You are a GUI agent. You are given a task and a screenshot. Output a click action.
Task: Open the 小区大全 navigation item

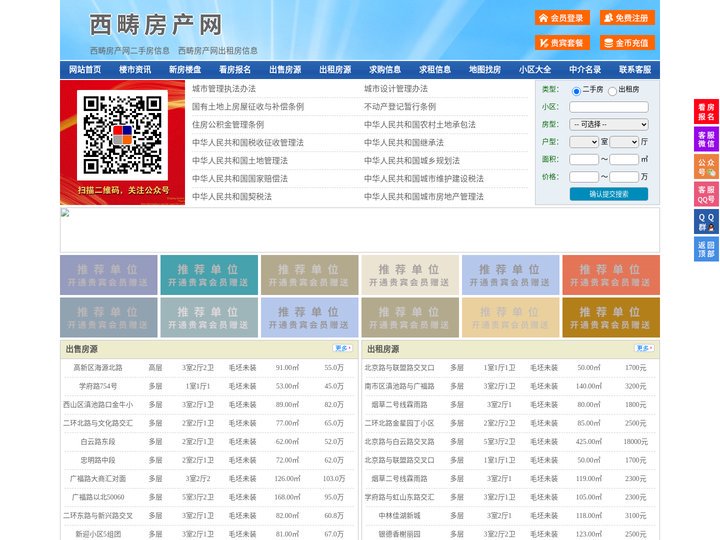(535, 69)
